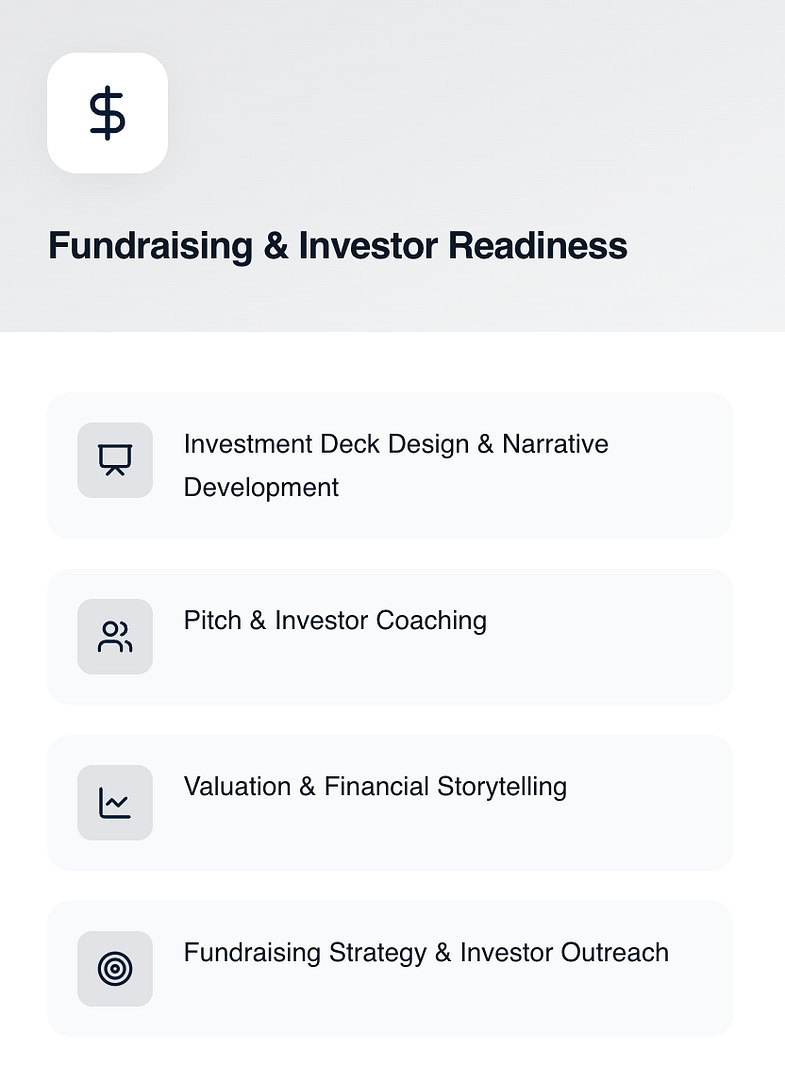Click the word "Fundraising" in the bold heading
The image size is (785, 1079).
click(x=150, y=246)
